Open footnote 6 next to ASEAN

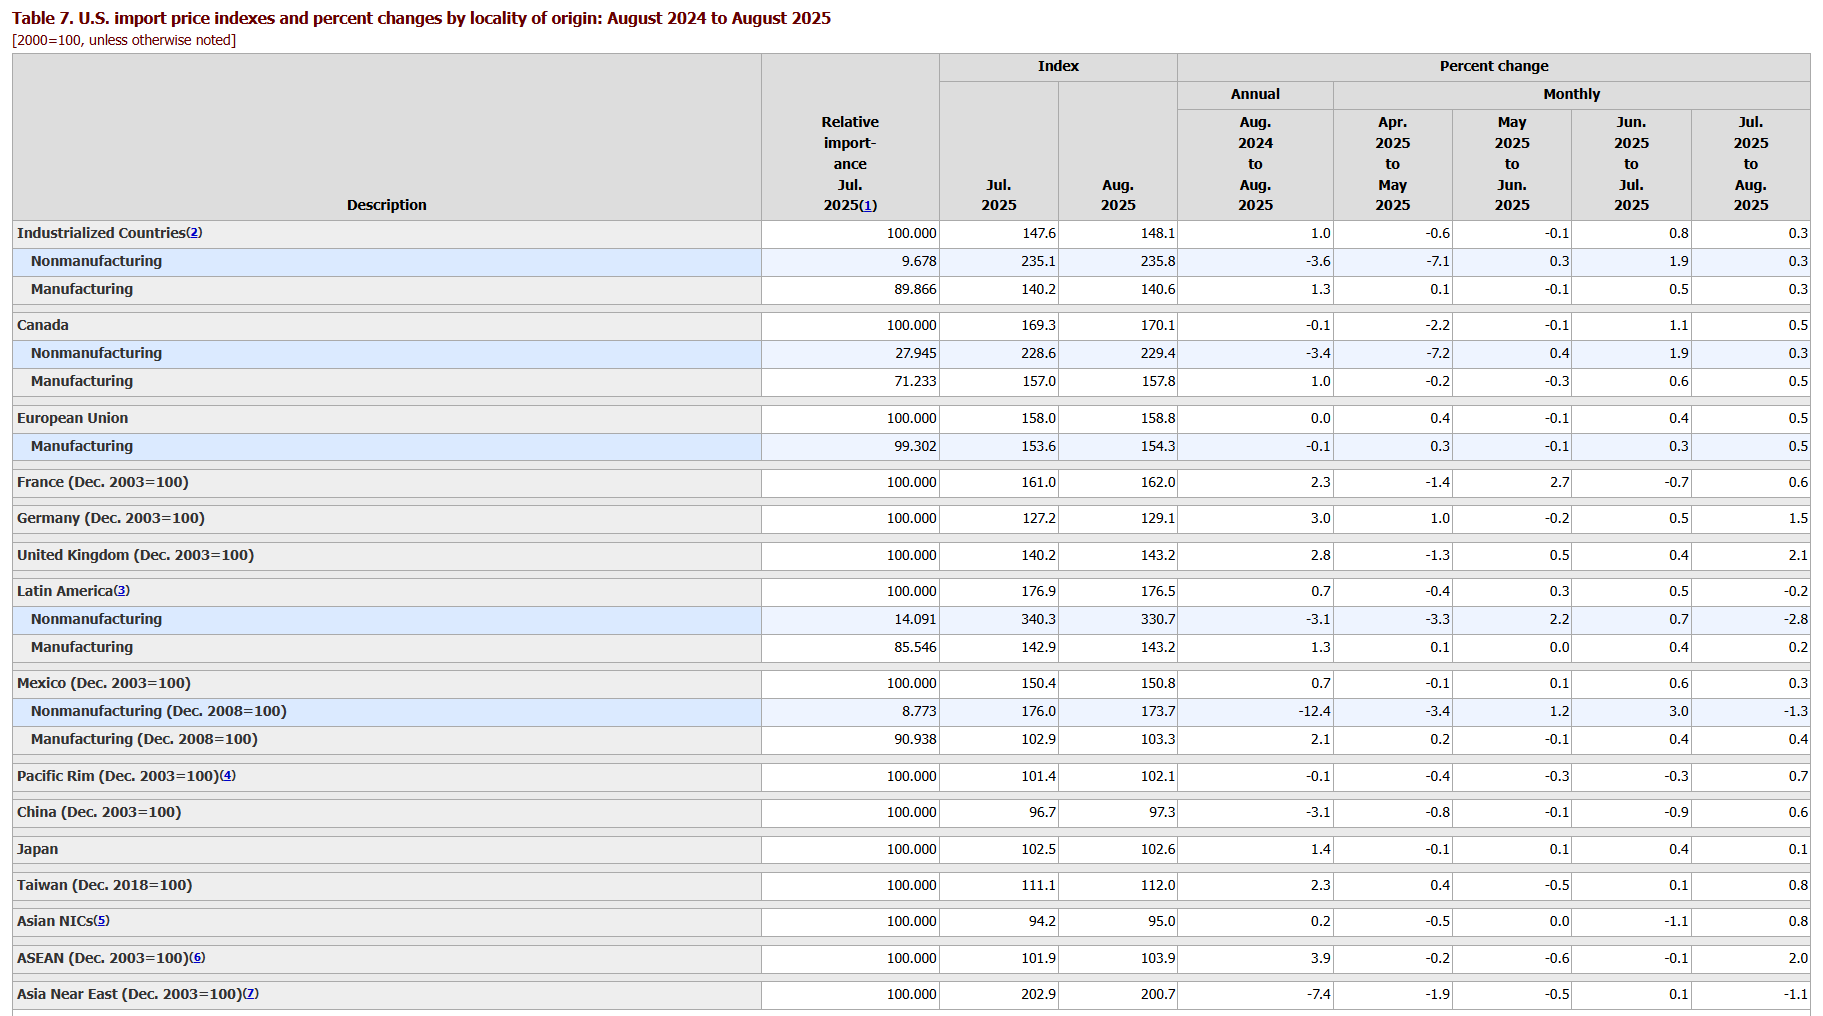(198, 958)
